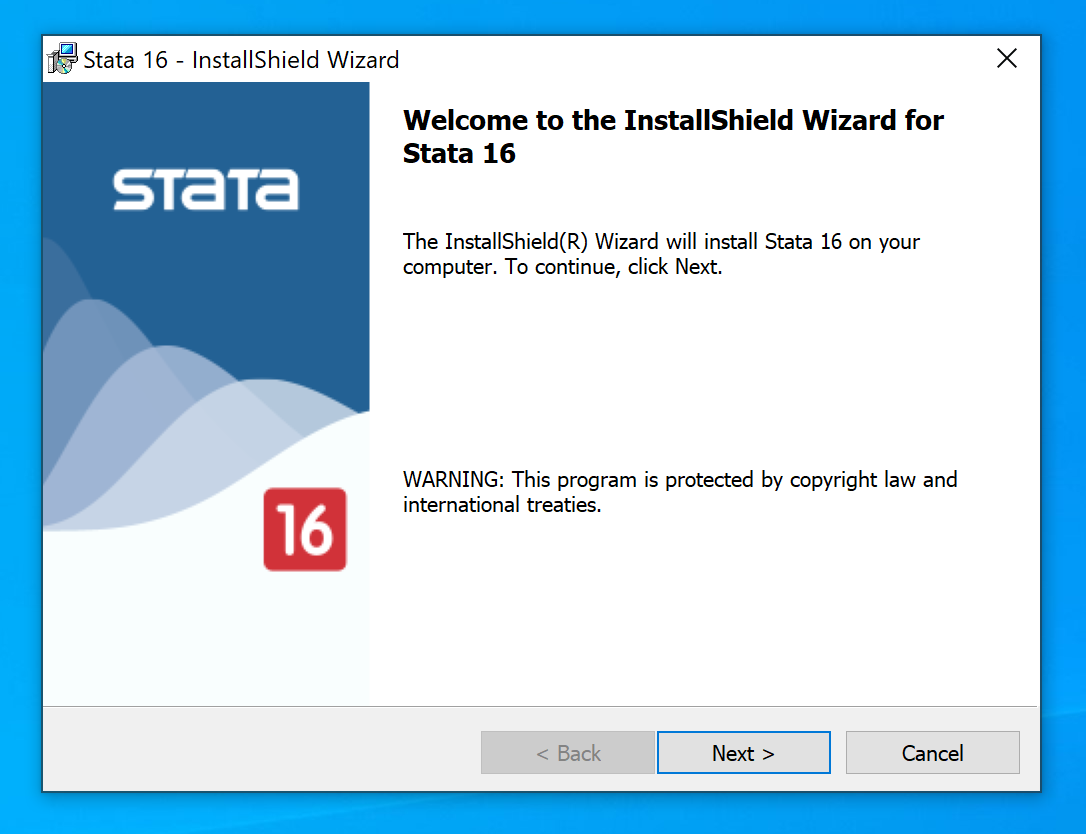Viewport: 1086px width, 834px height.
Task: Click the 'Stata 16 - InstallShield Wizard' title text
Action: click(x=241, y=60)
